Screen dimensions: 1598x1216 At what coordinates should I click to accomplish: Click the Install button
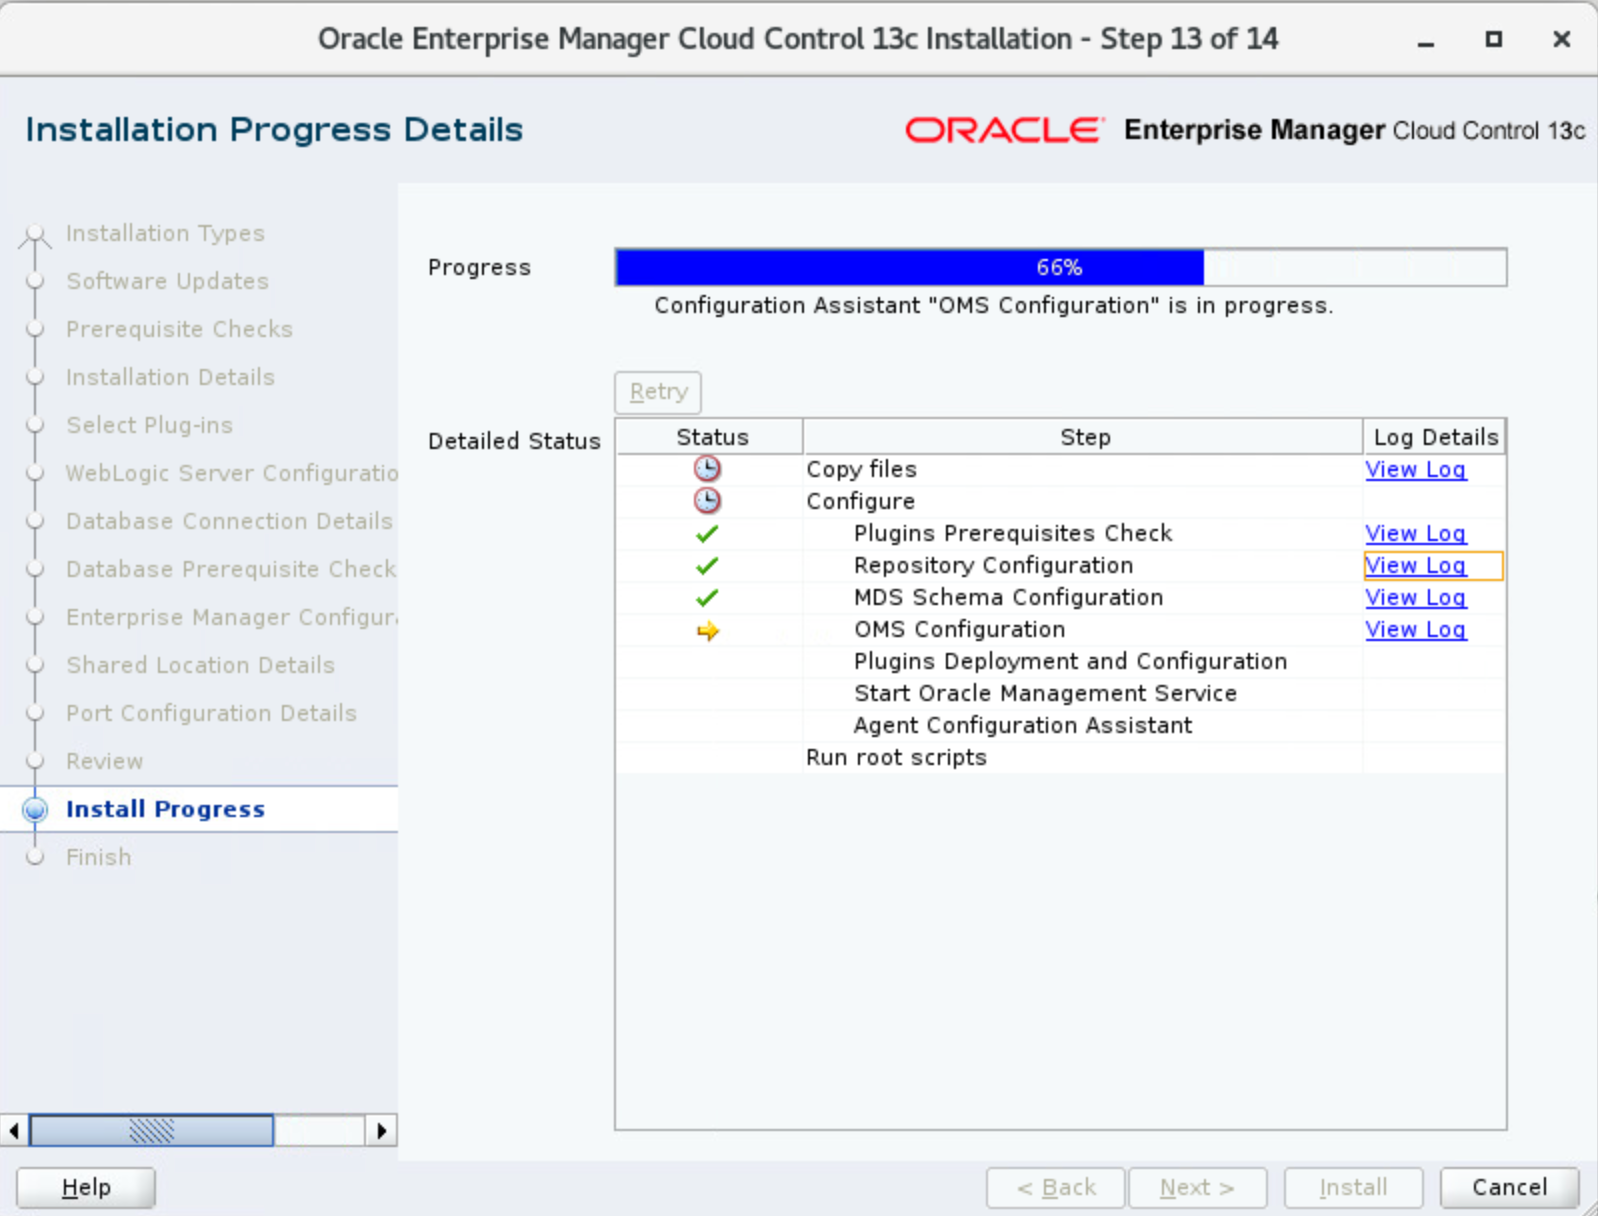click(1353, 1187)
